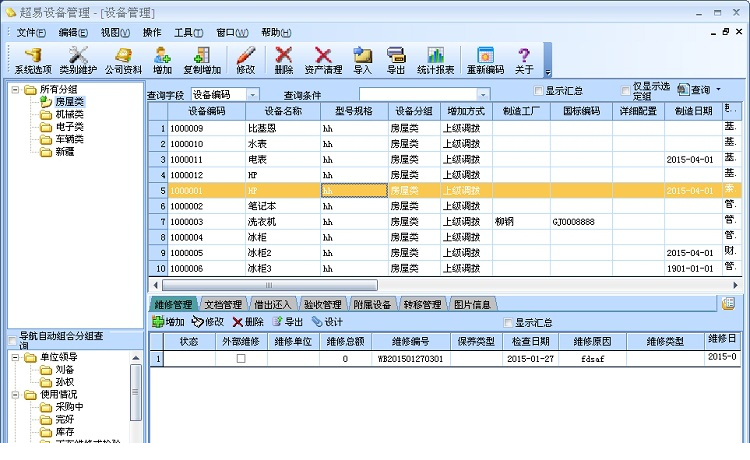Collapse the 使用情况 tree node

15,395
